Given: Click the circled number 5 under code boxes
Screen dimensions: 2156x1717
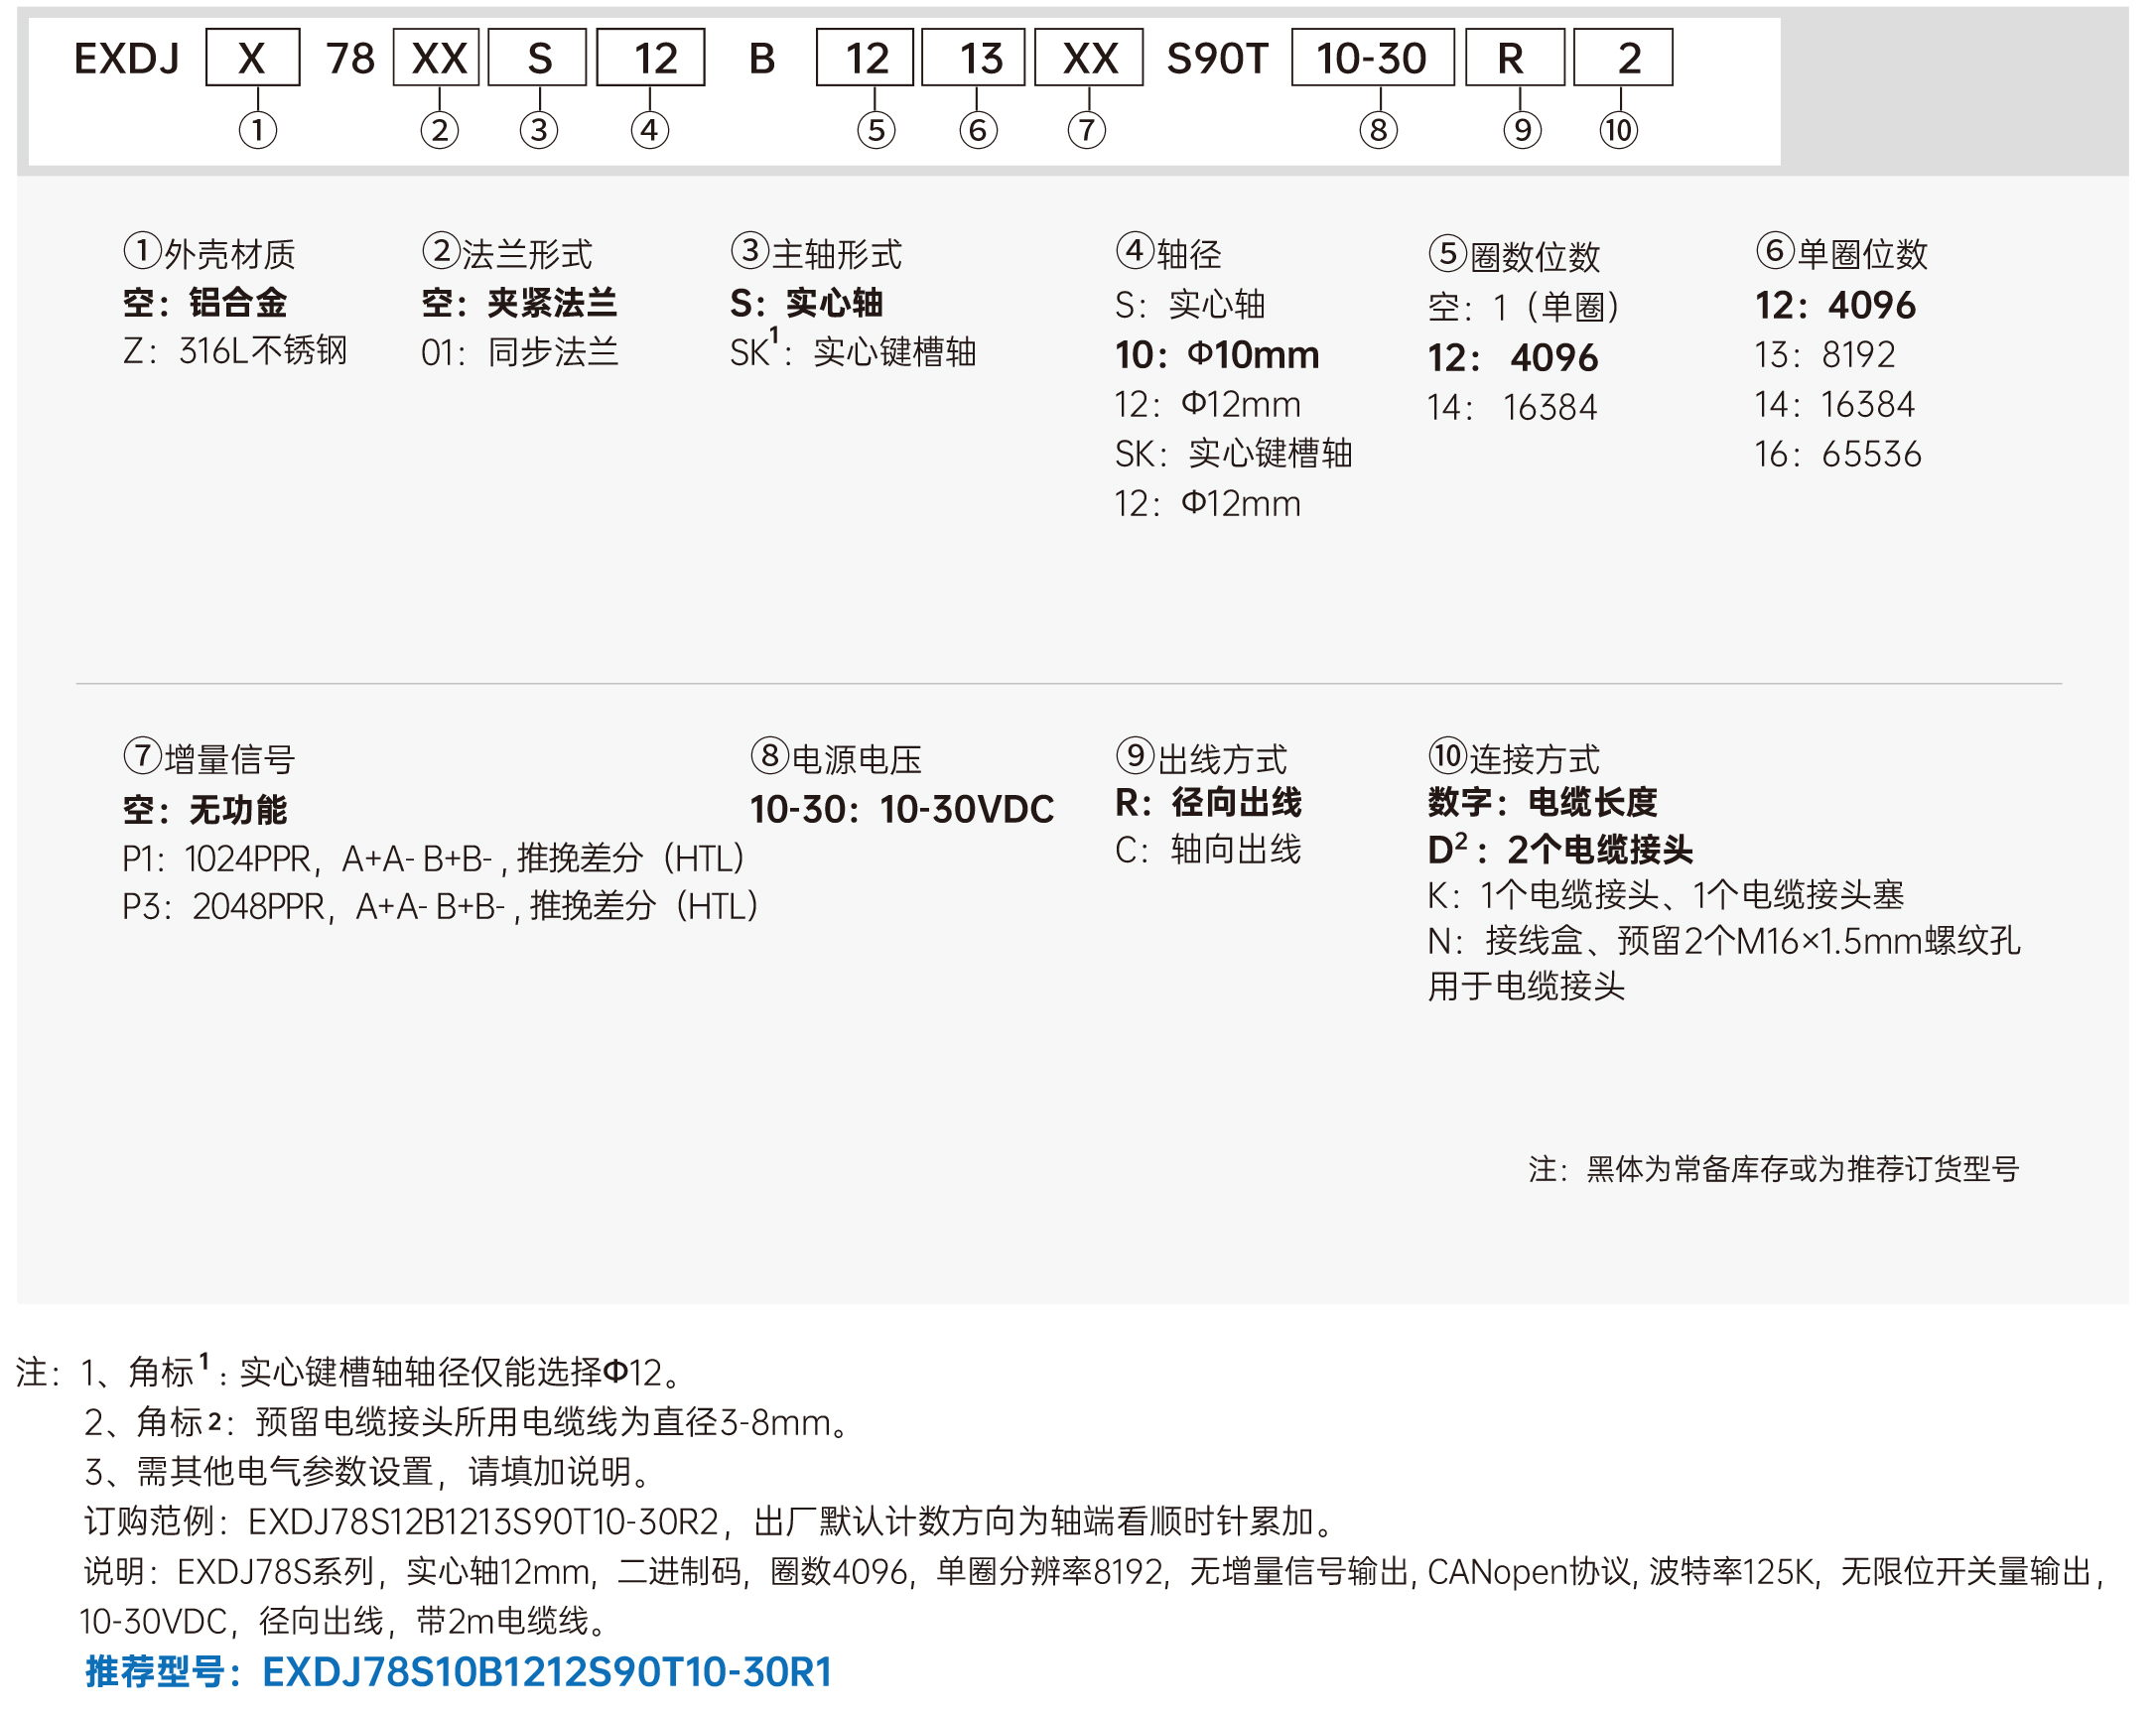Looking at the screenshot, I should click(875, 130).
